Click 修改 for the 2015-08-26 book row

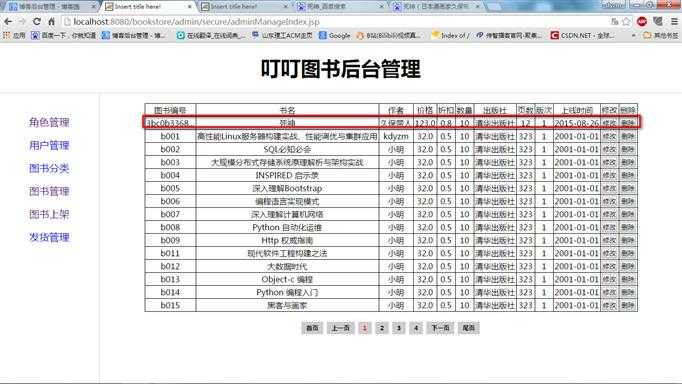click(x=609, y=123)
